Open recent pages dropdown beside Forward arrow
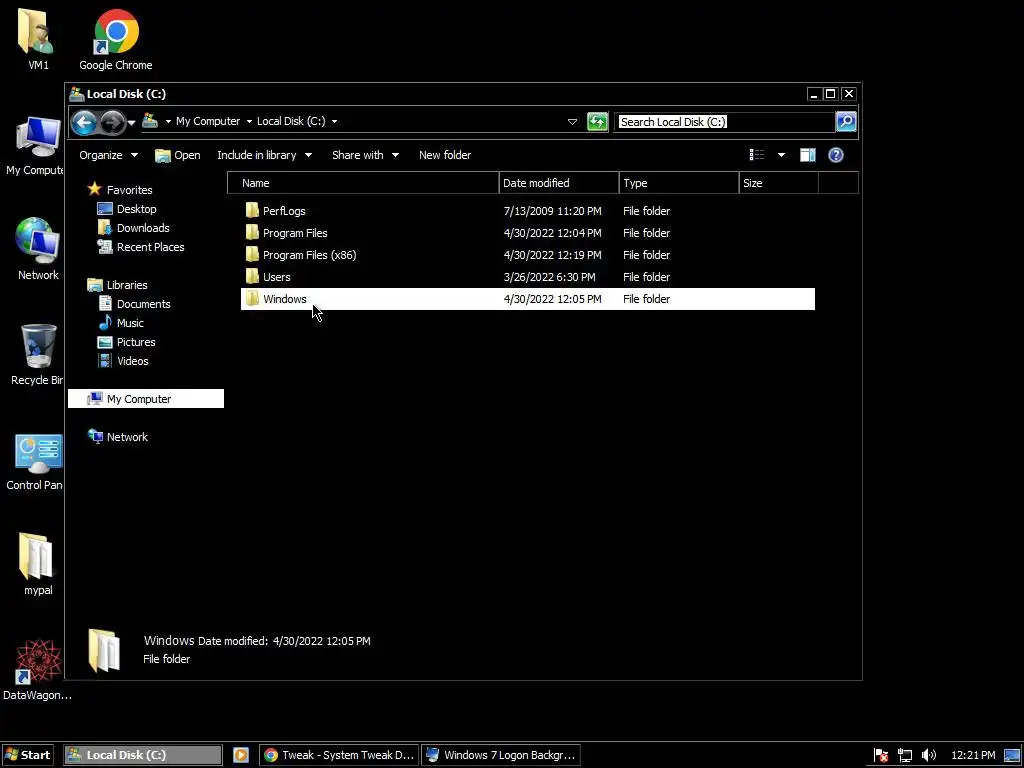 [x=131, y=122]
